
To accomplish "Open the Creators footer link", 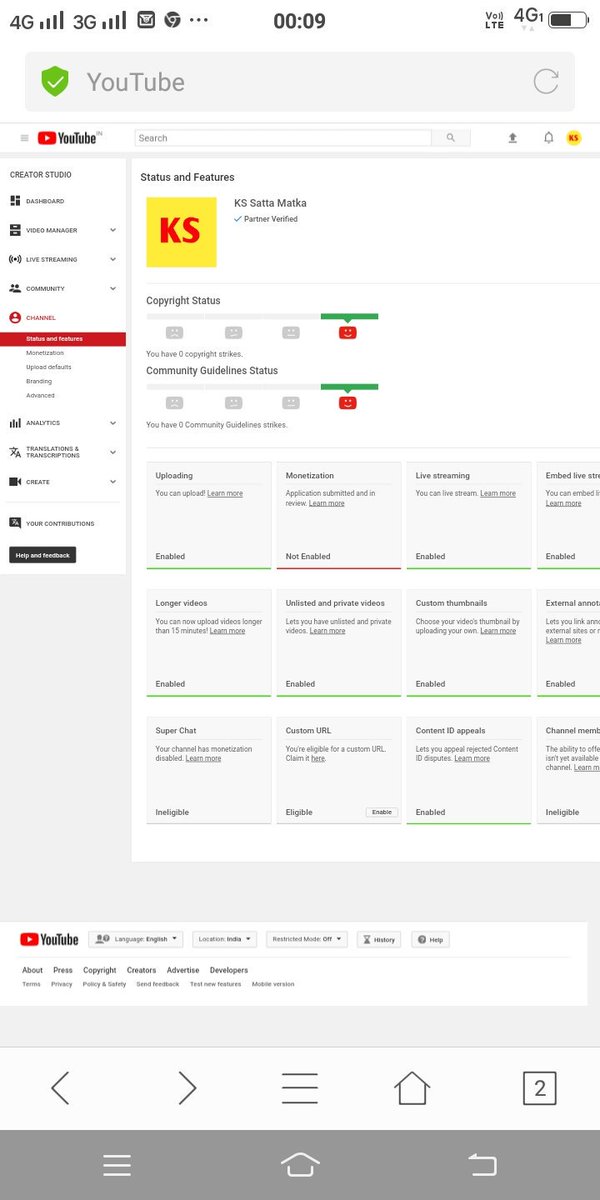I will pyautogui.click(x=141, y=970).
